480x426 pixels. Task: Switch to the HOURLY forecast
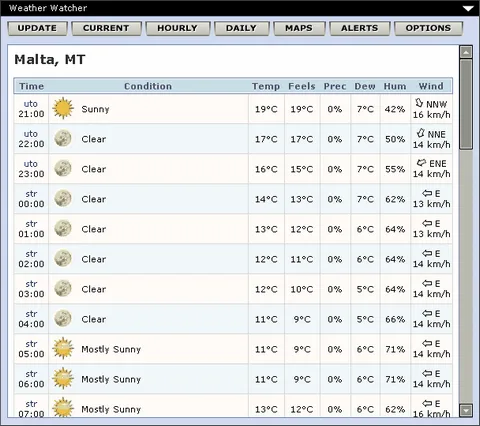pos(178,28)
